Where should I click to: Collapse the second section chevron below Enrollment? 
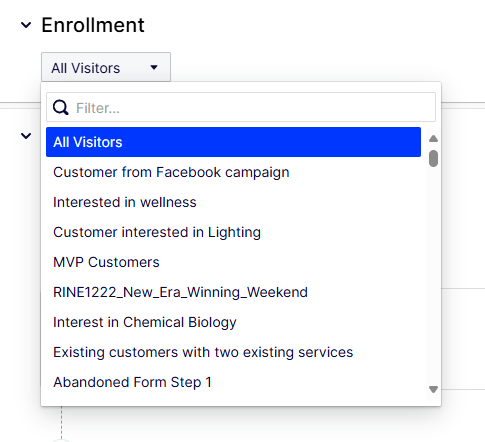point(26,136)
